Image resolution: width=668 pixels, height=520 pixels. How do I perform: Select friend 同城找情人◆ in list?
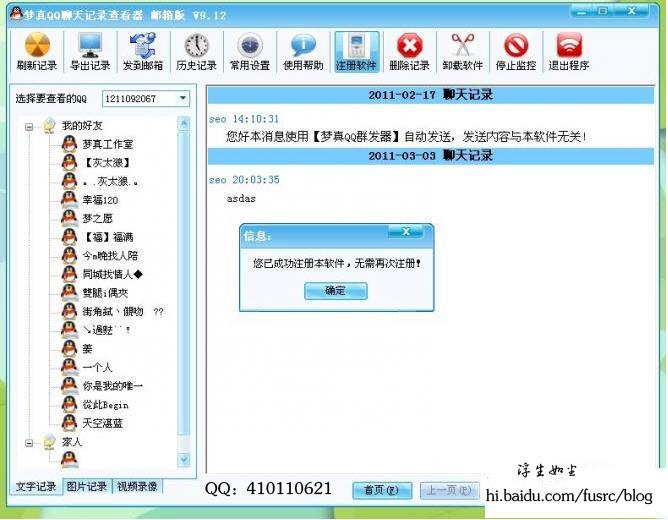pos(112,274)
